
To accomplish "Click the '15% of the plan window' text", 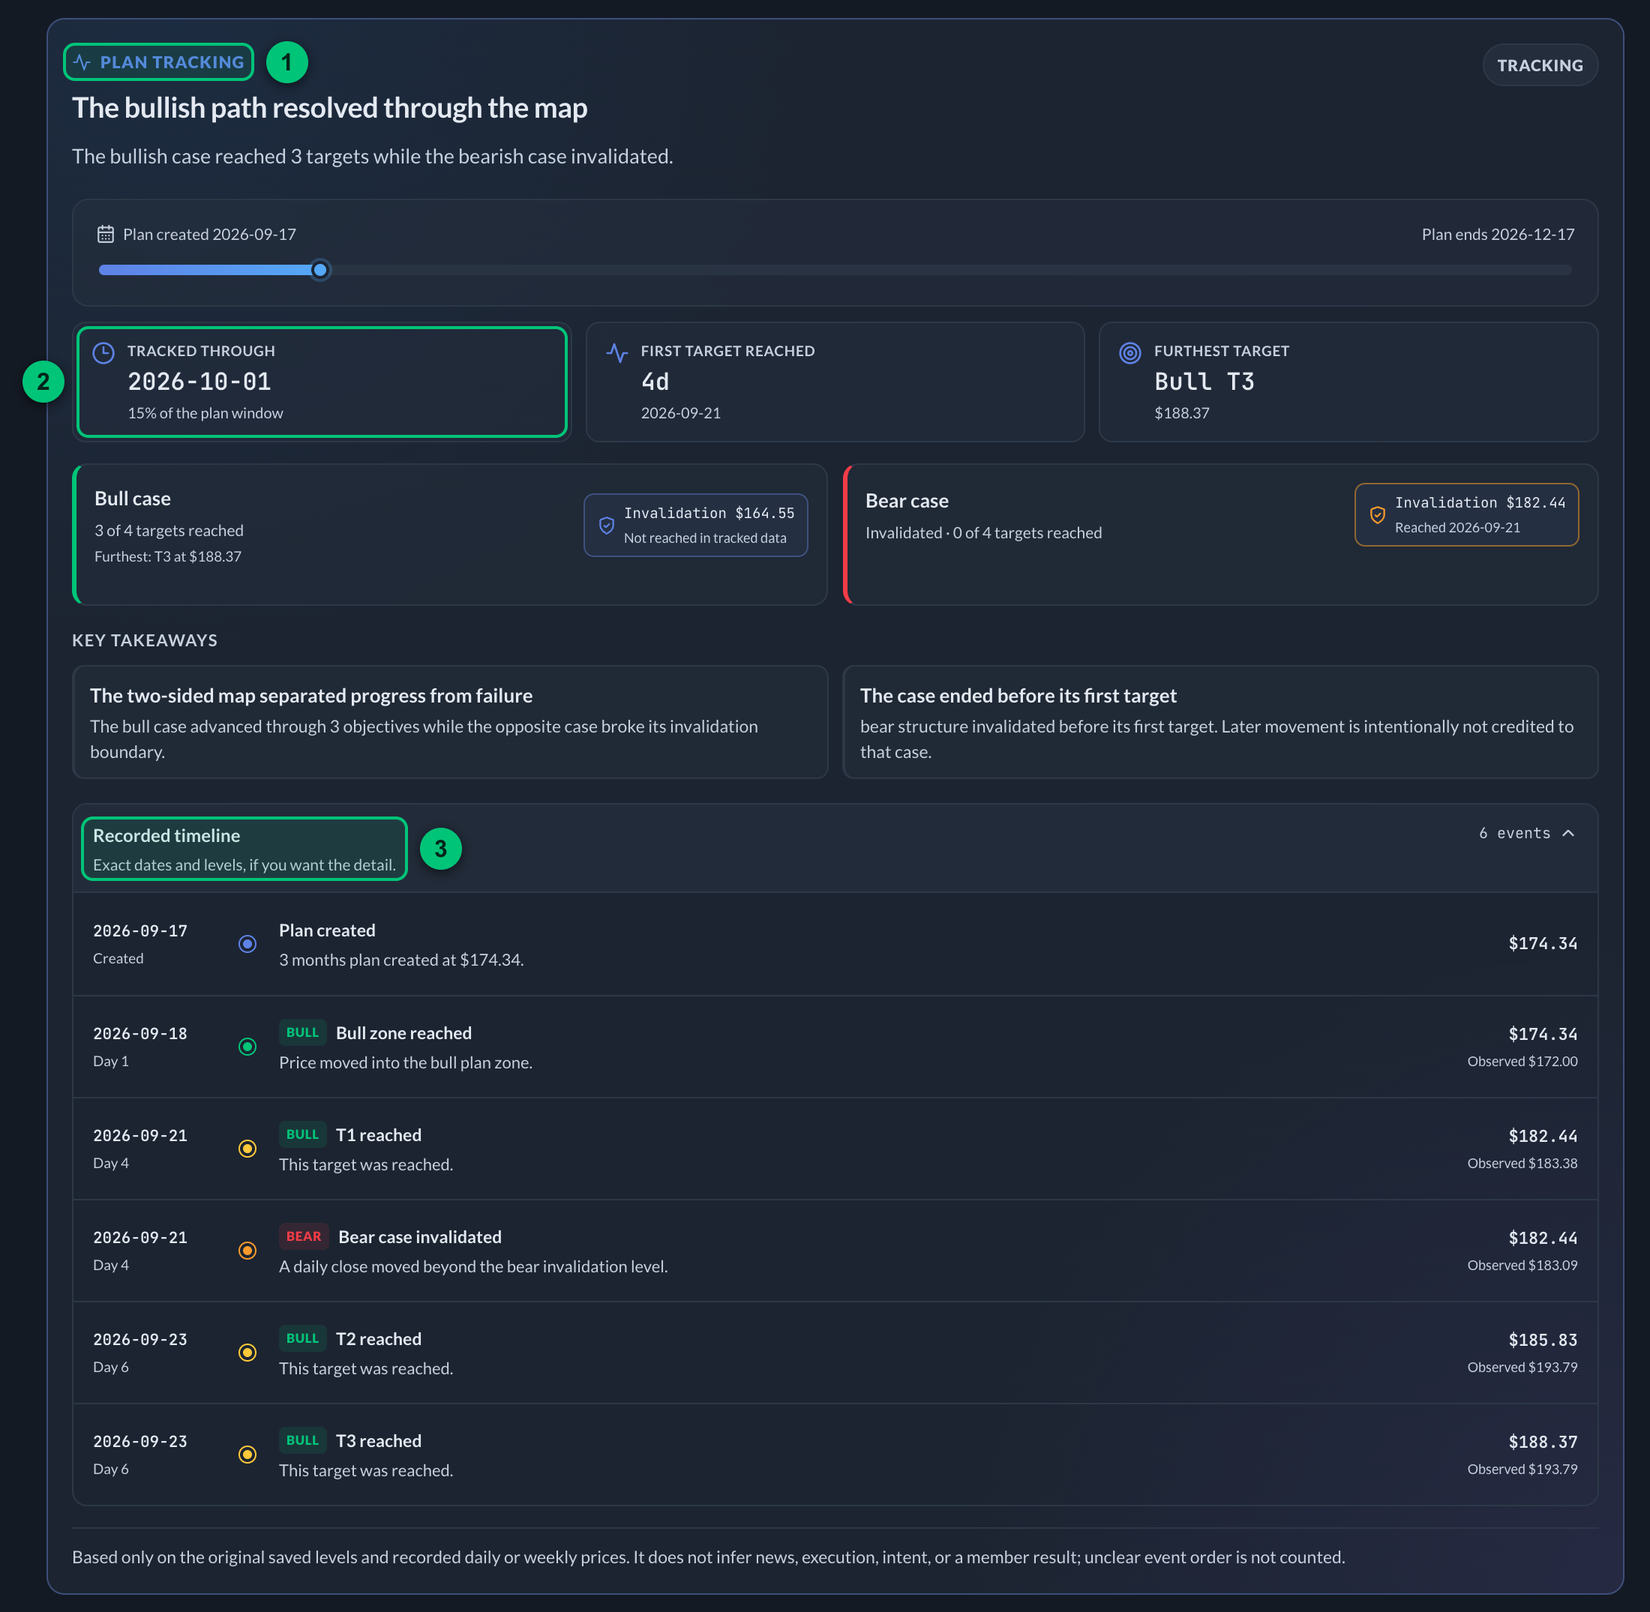I will click(205, 413).
